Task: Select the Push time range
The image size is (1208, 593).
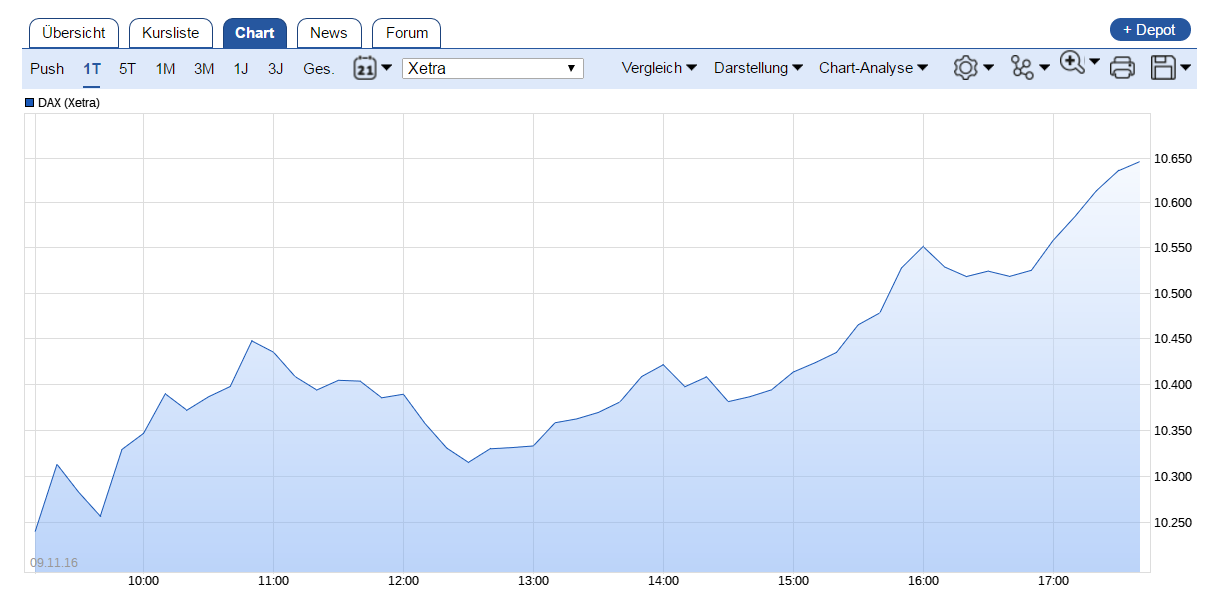Action: pos(47,69)
